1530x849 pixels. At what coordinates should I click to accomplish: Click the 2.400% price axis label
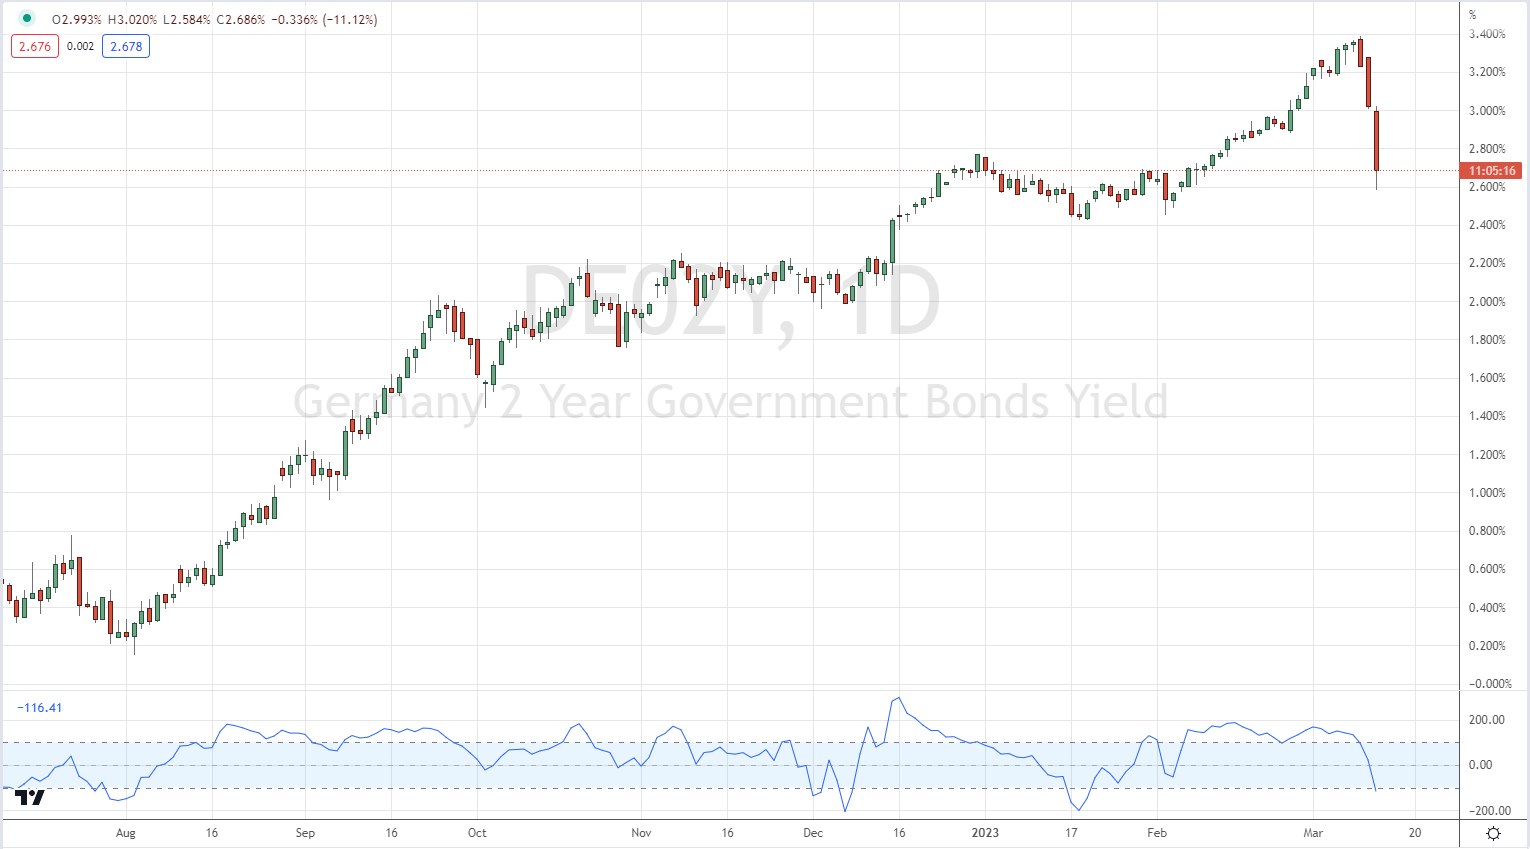tap(1487, 225)
